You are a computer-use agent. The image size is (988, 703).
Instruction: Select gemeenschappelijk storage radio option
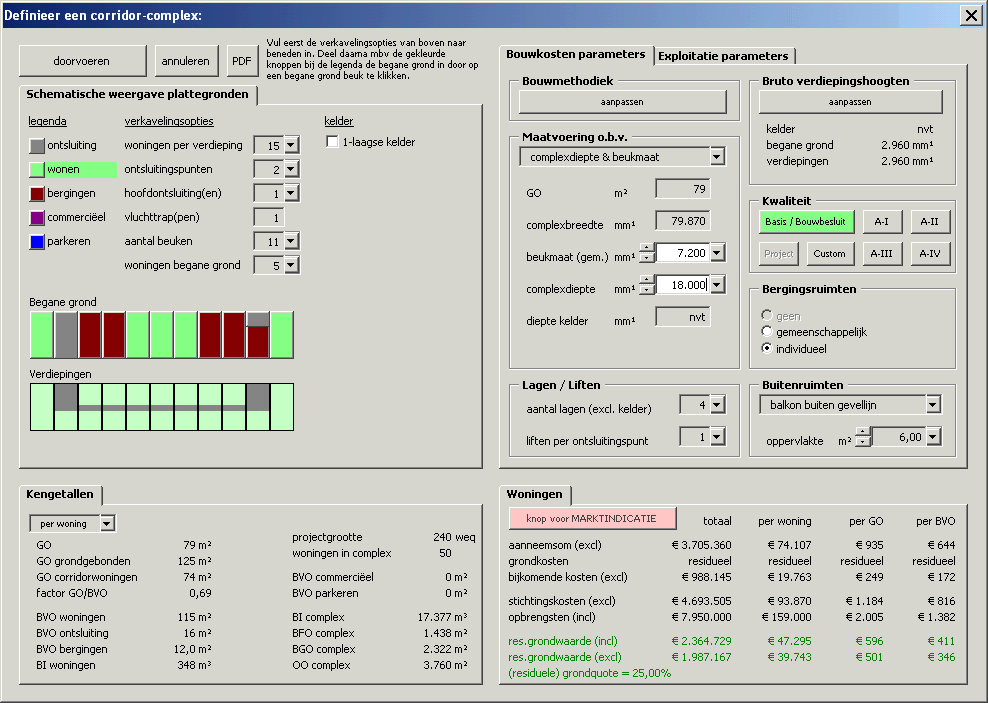pyautogui.click(x=767, y=331)
